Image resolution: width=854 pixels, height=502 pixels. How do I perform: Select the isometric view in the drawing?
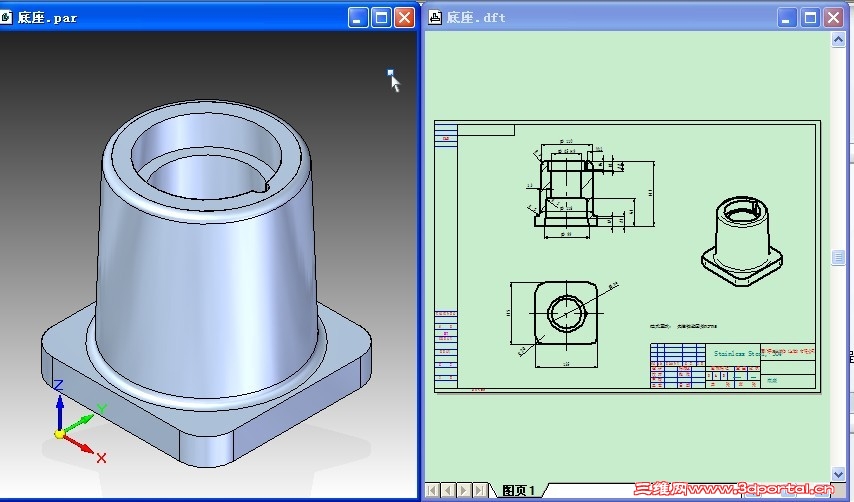742,241
